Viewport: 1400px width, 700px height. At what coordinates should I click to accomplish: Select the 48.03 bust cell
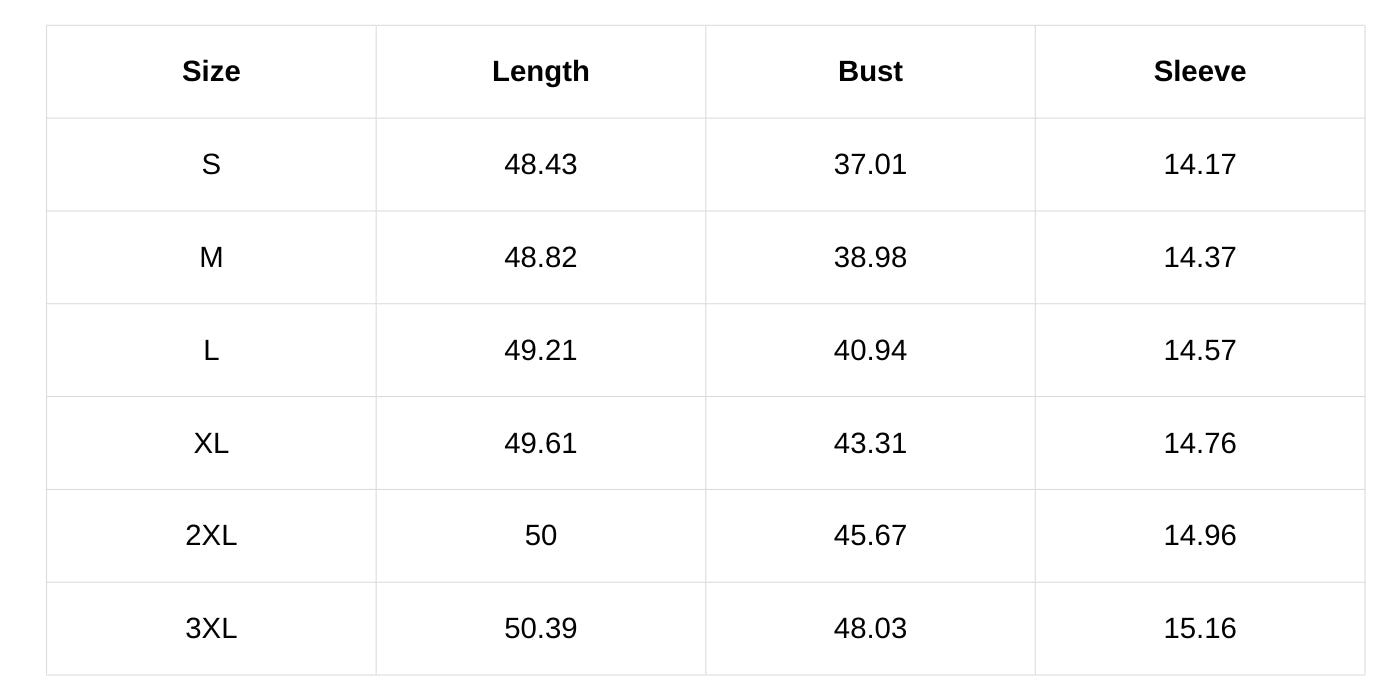pyautogui.click(x=870, y=628)
